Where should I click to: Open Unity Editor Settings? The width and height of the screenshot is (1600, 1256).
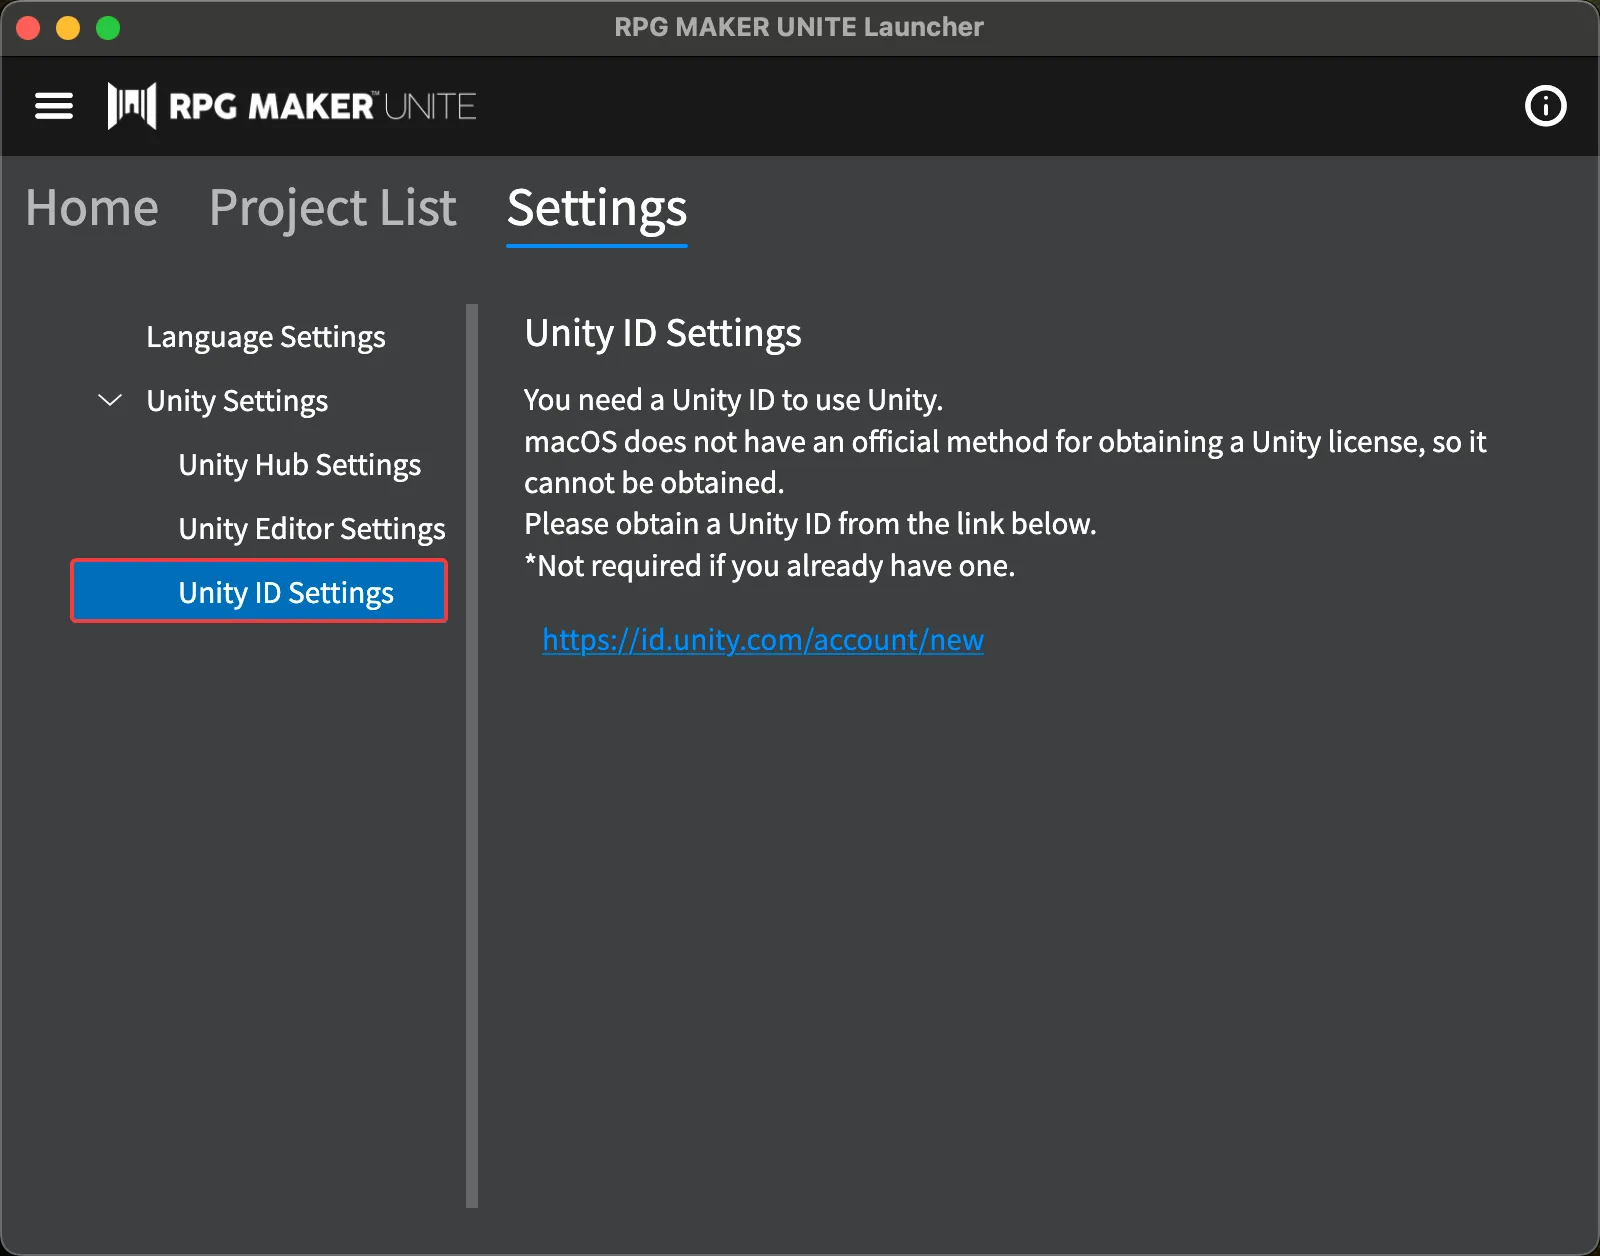(311, 529)
